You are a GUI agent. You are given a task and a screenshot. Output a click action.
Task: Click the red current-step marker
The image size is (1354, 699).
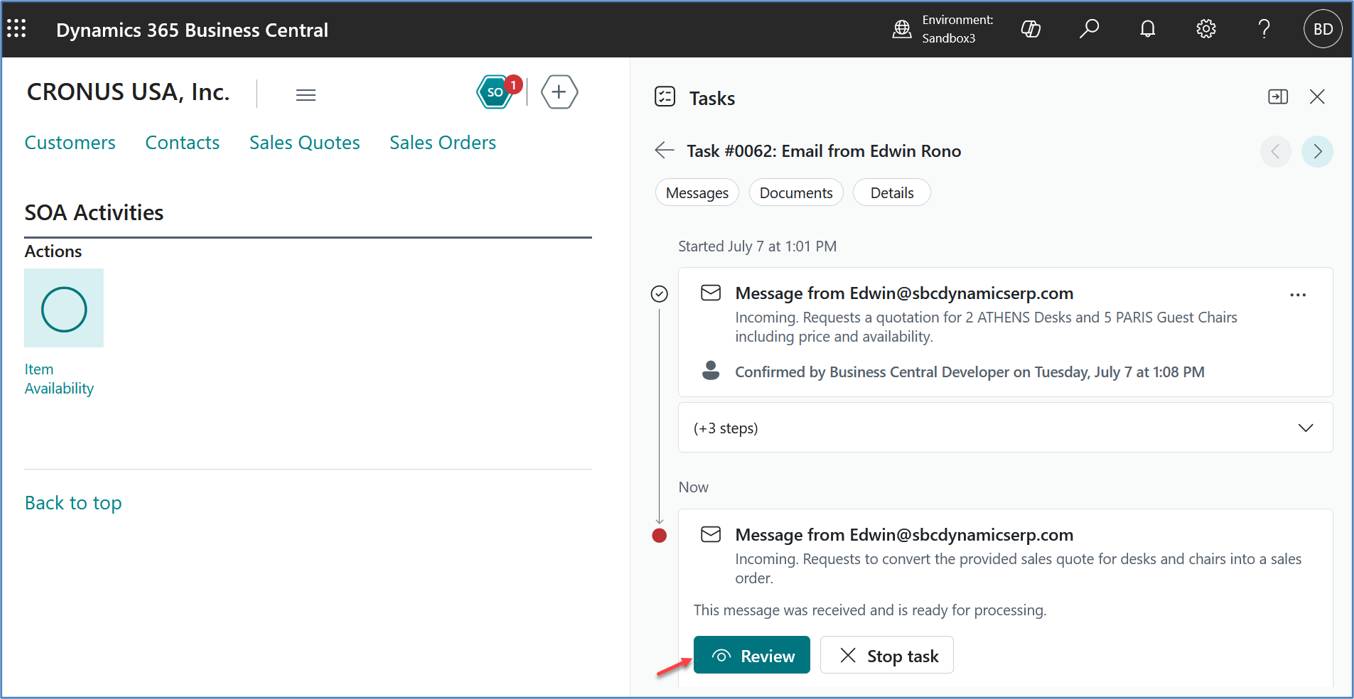(x=659, y=535)
